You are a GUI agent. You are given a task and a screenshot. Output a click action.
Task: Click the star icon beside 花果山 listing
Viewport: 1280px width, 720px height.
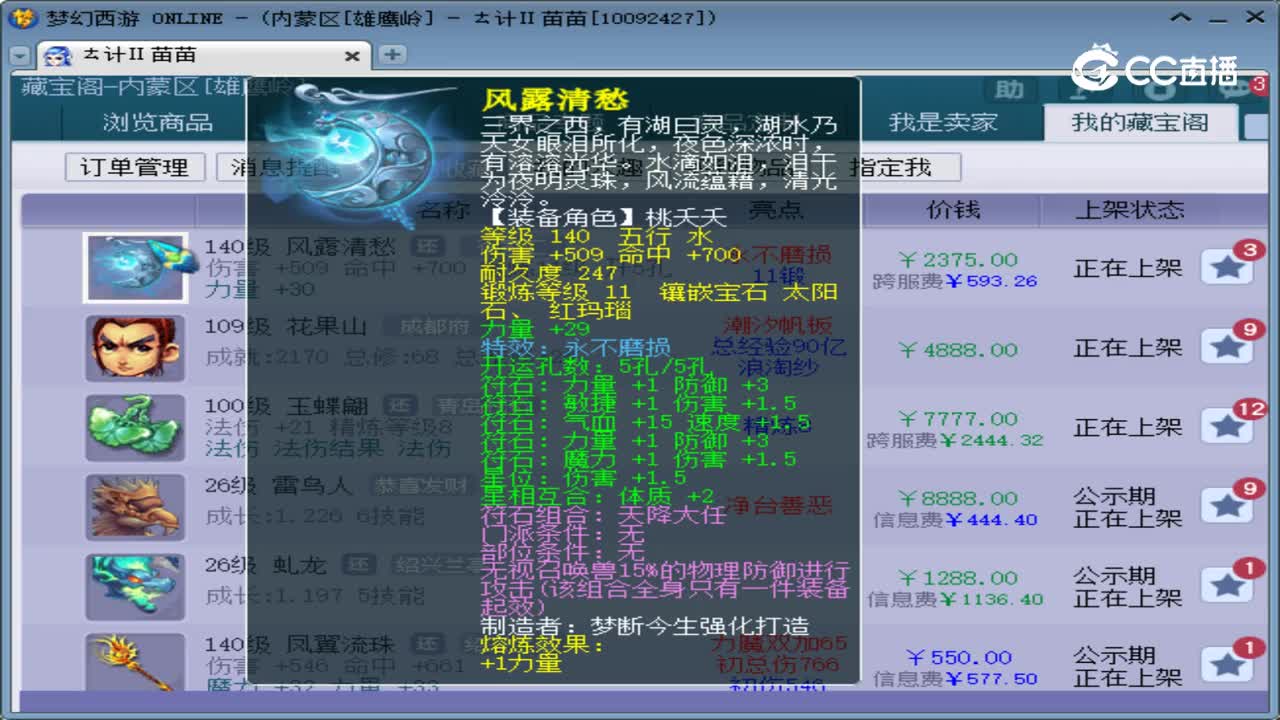(1228, 345)
